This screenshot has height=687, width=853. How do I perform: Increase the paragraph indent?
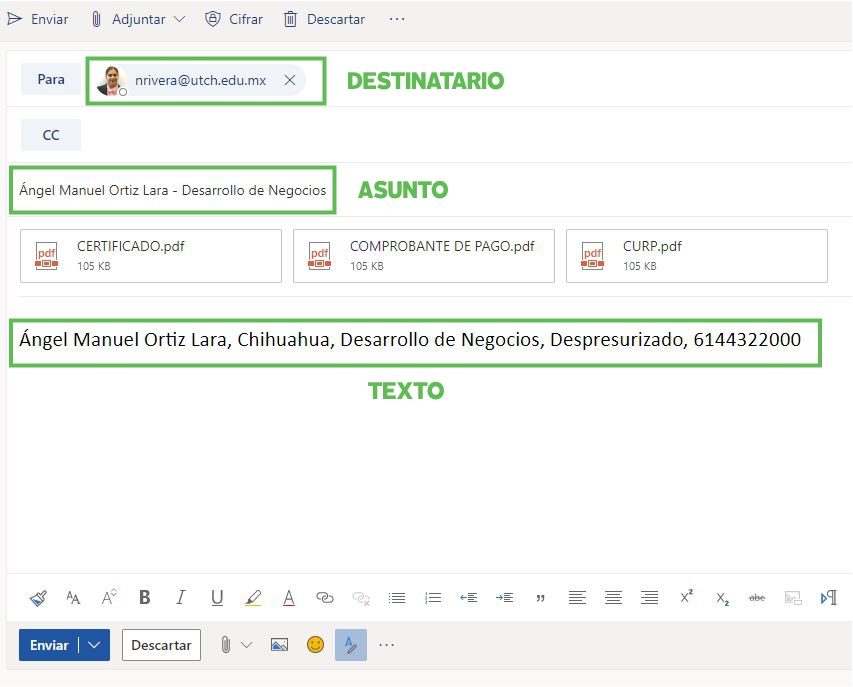(505, 597)
